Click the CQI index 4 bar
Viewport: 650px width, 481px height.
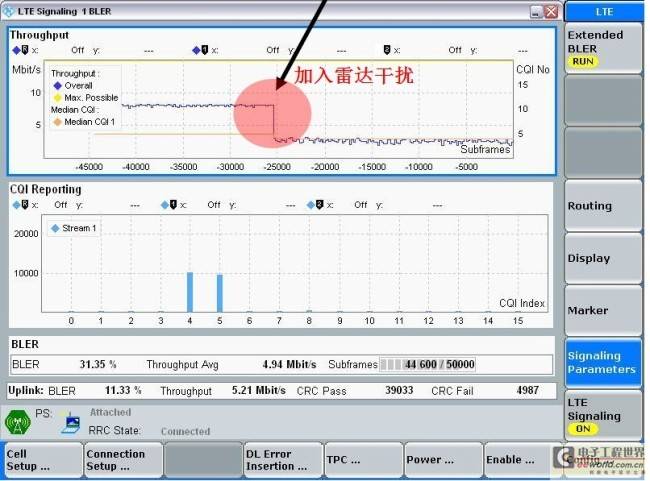190,292
